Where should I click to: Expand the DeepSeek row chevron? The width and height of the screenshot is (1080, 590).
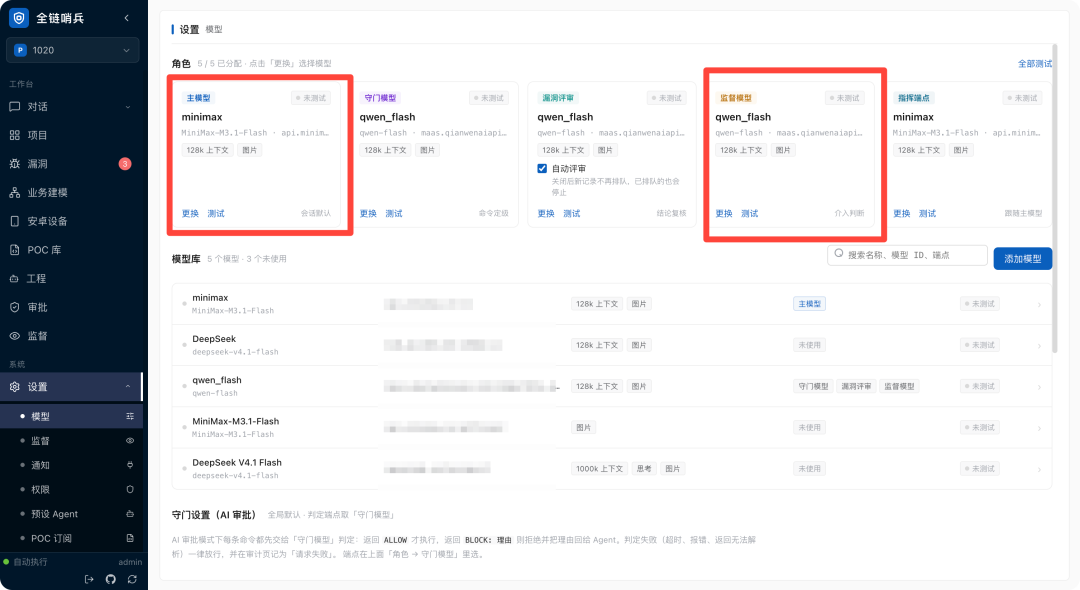click(x=1039, y=346)
